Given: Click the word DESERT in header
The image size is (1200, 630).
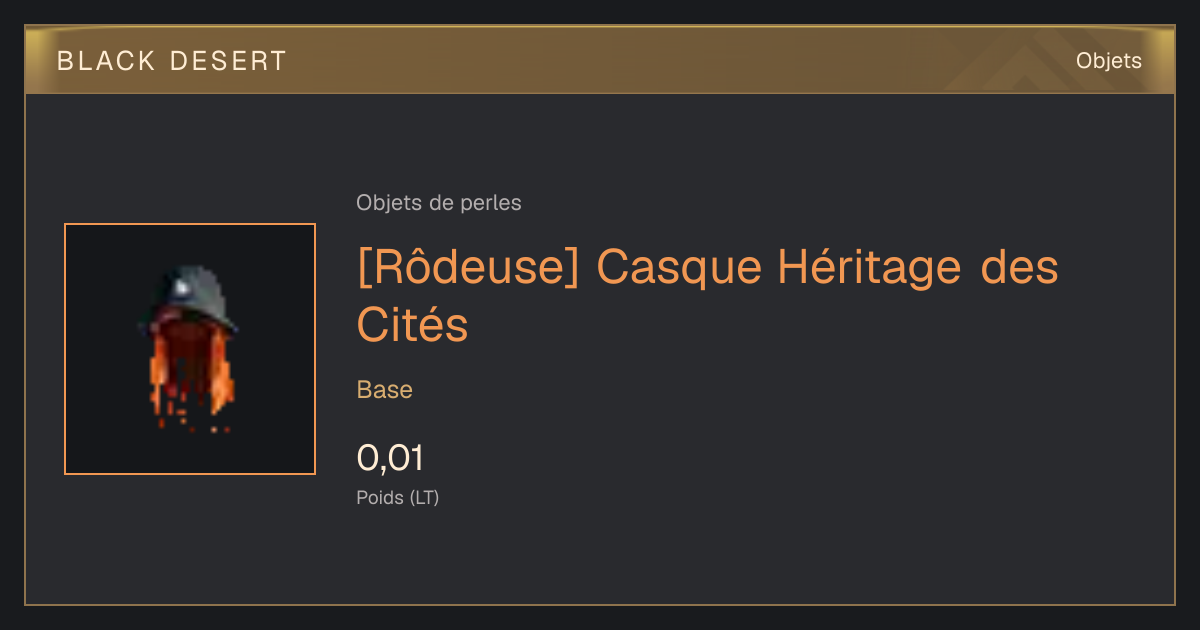Looking at the screenshot, I should pos(228,61).
